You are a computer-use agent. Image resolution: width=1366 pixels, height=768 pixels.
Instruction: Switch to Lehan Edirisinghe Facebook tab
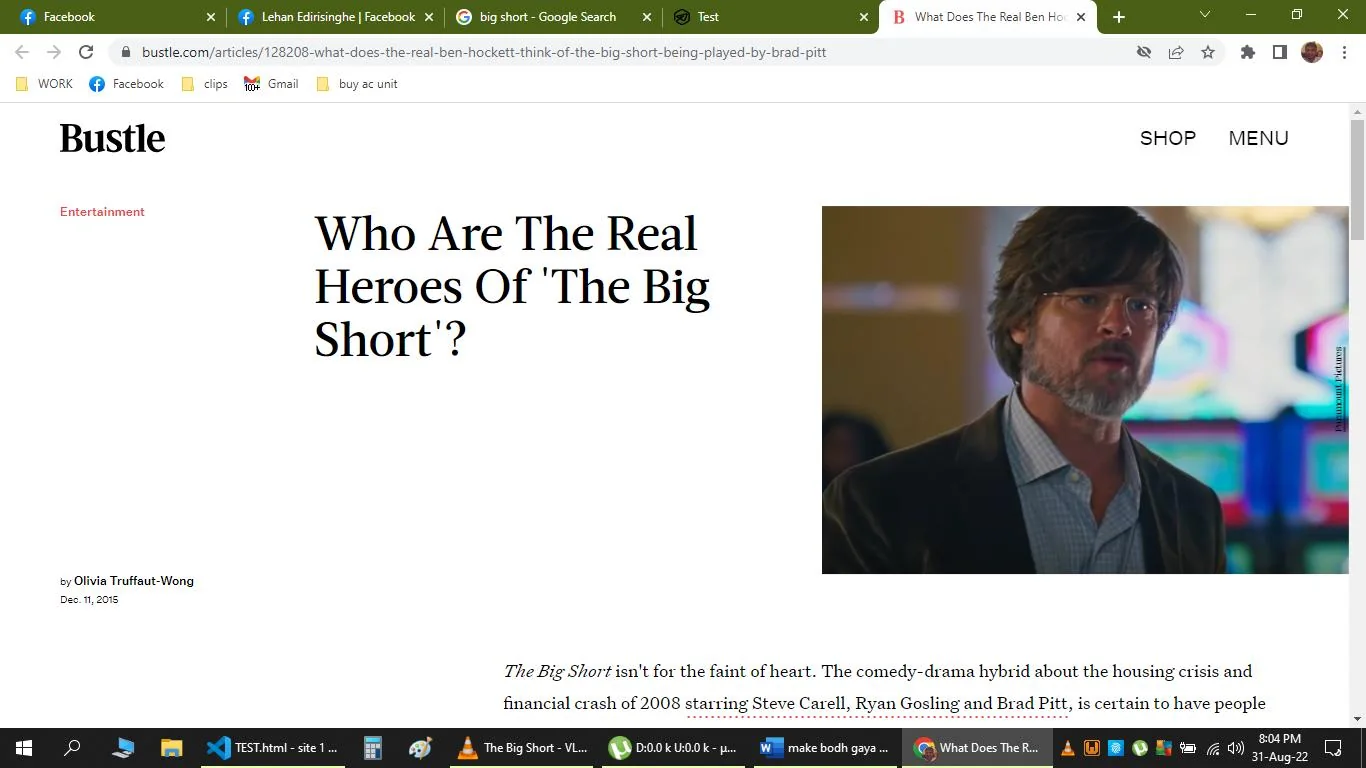click(x=336, y=17)
